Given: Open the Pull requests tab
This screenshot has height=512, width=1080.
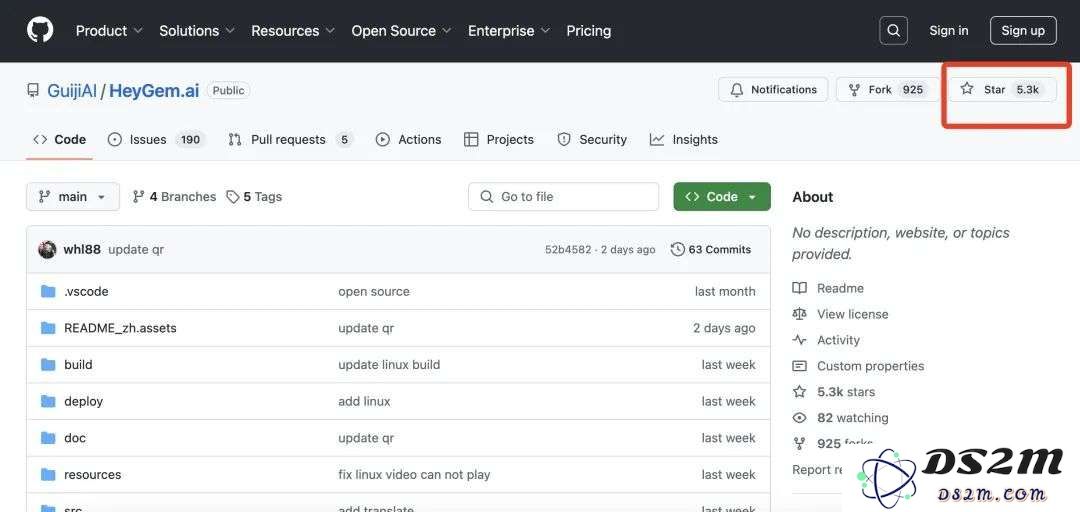Looking at the screenshot, I should pos(290,139).
